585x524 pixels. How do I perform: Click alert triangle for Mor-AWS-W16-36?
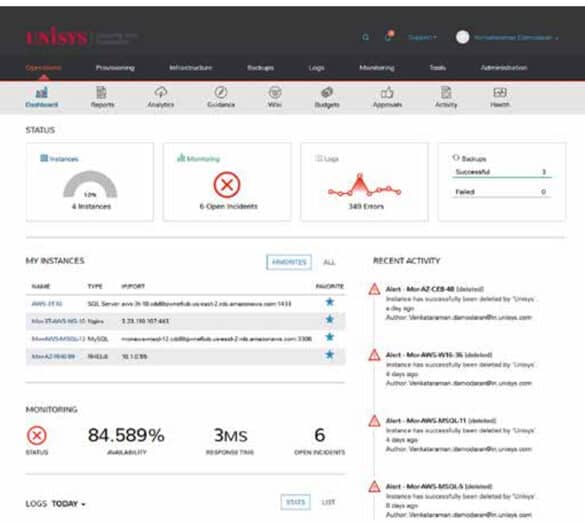click(374, 355)
